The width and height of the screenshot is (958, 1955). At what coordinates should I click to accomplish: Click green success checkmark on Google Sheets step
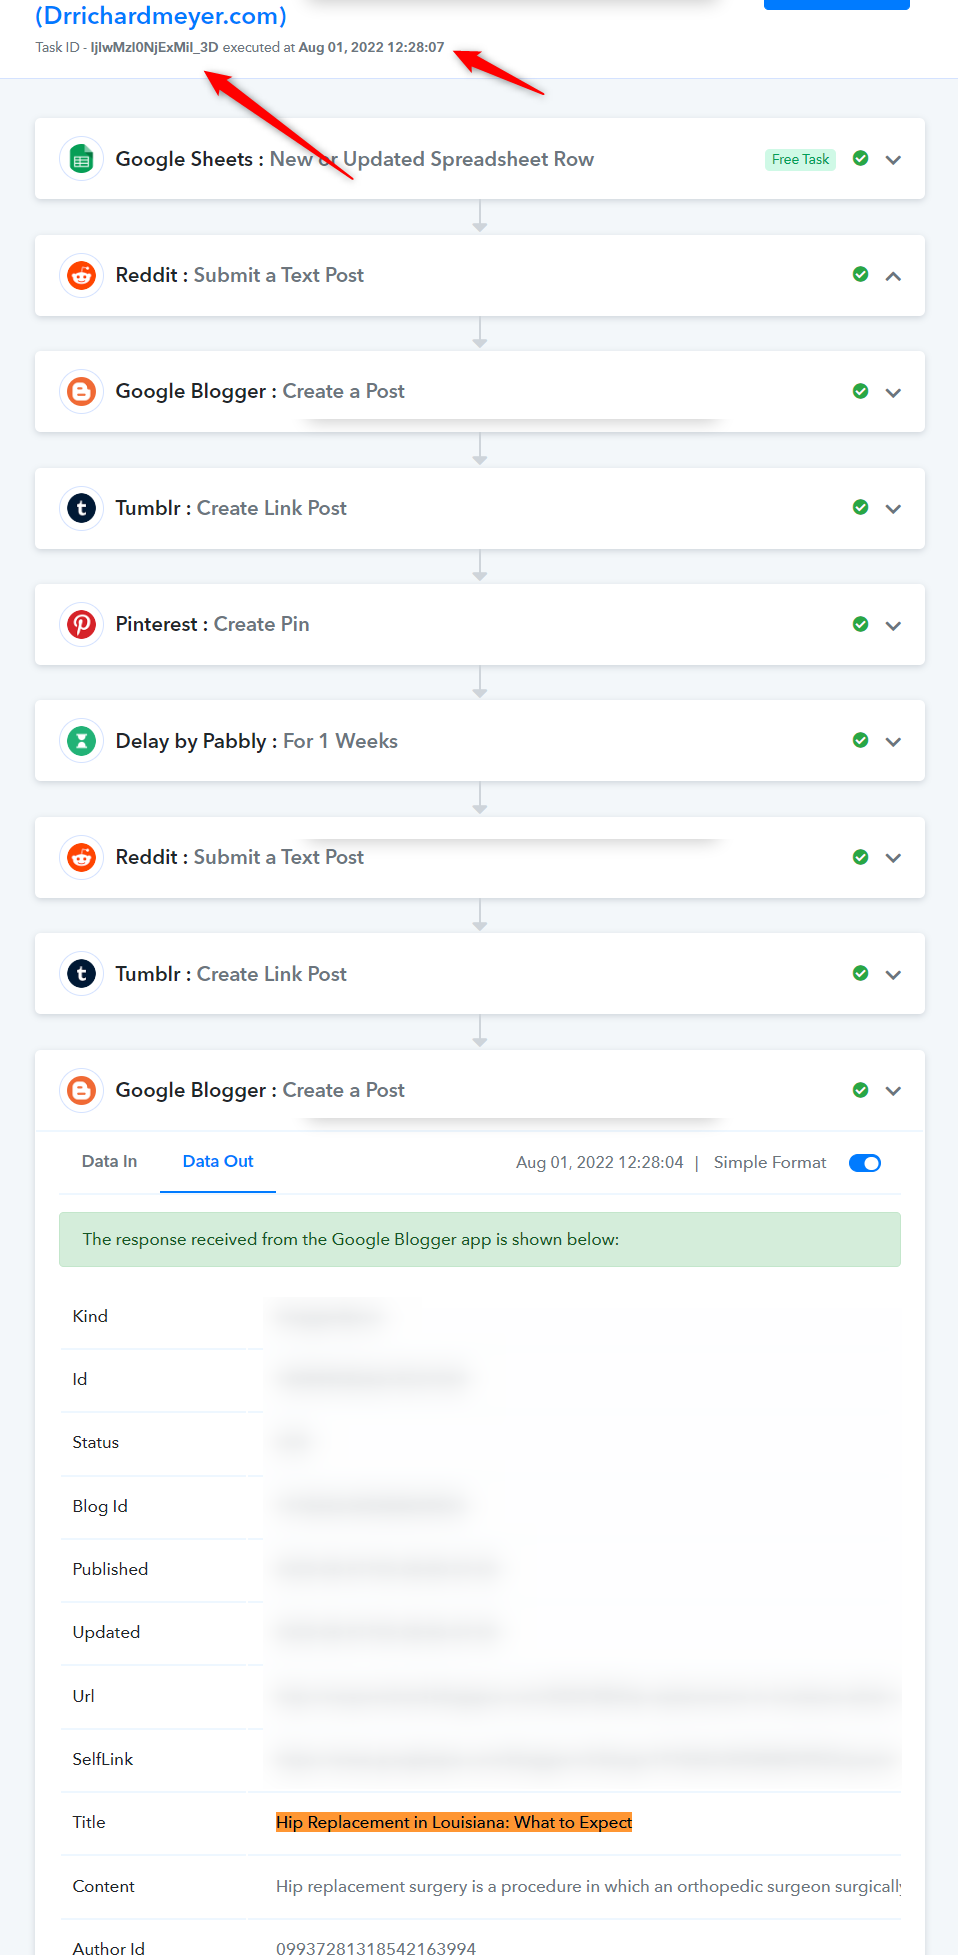[860, 158]
